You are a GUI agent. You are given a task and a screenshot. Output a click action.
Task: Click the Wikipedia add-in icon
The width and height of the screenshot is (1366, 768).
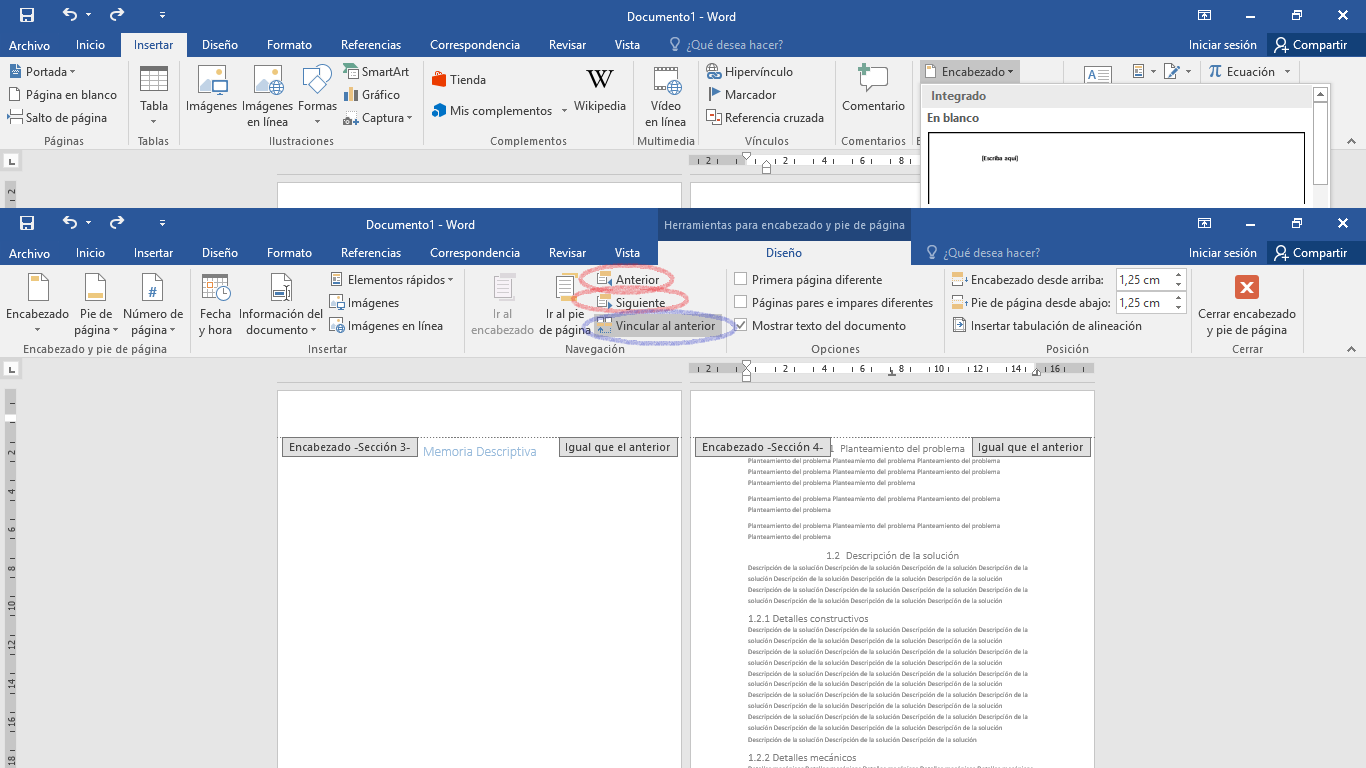(x=600, y=90)
